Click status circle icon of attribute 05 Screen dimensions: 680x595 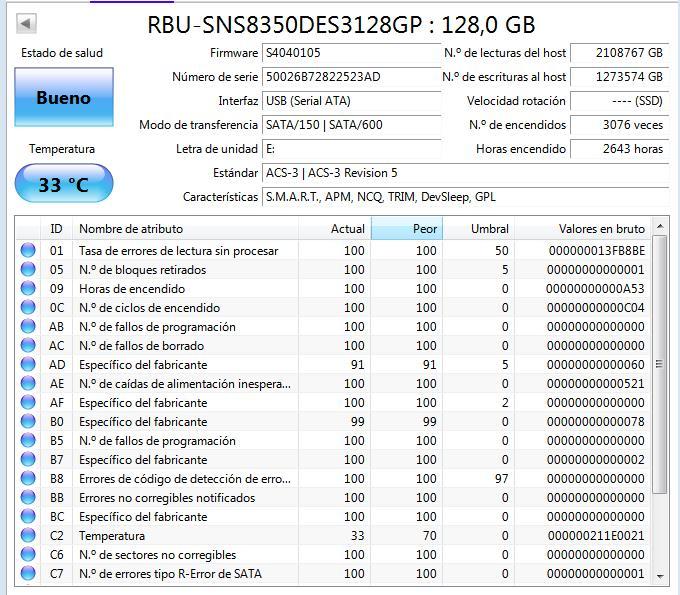(28, 270)
